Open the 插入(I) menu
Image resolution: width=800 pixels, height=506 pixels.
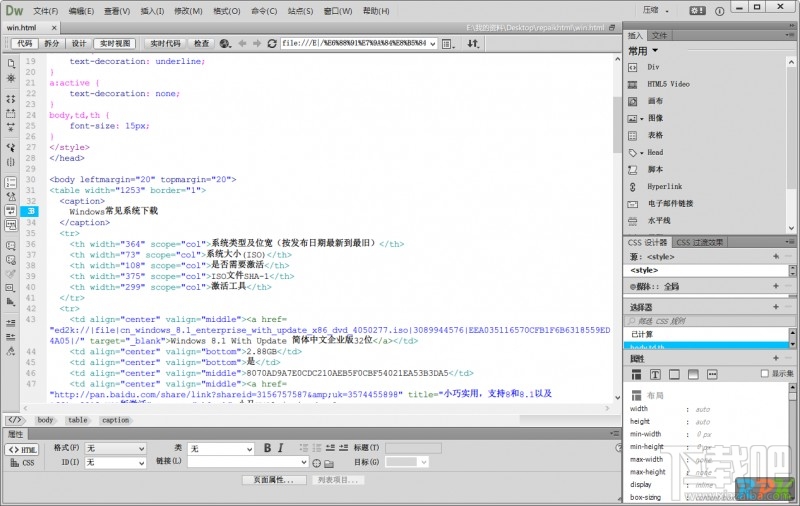click(x=152, y=11)
